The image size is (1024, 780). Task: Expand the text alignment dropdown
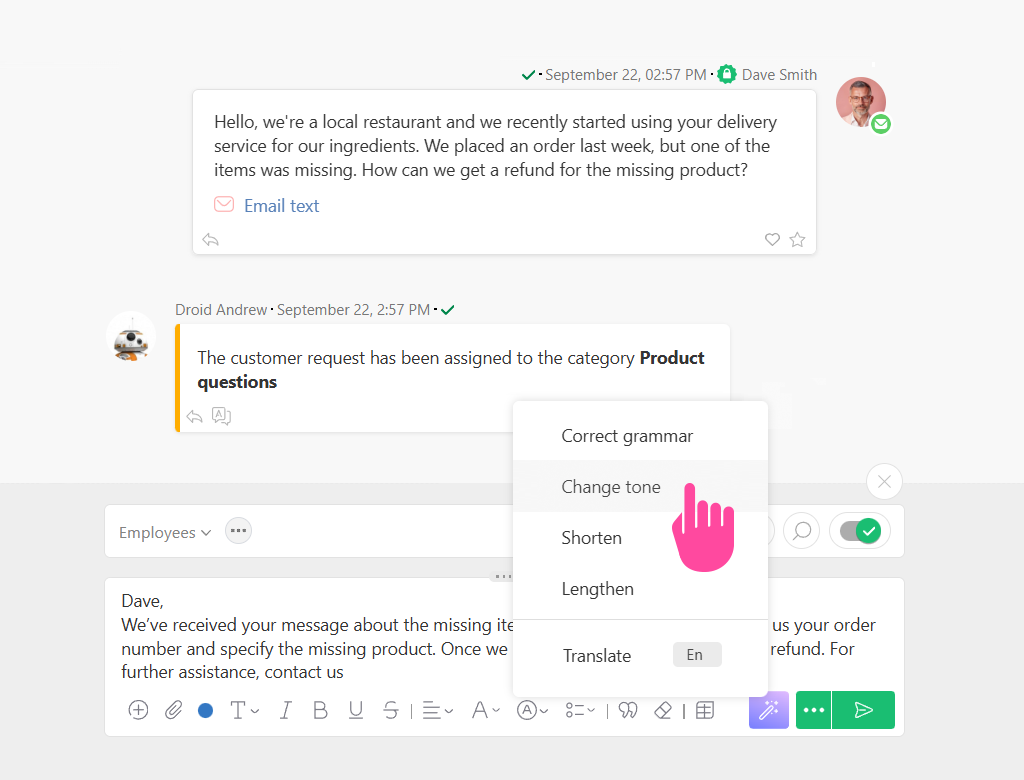[437, 710]
